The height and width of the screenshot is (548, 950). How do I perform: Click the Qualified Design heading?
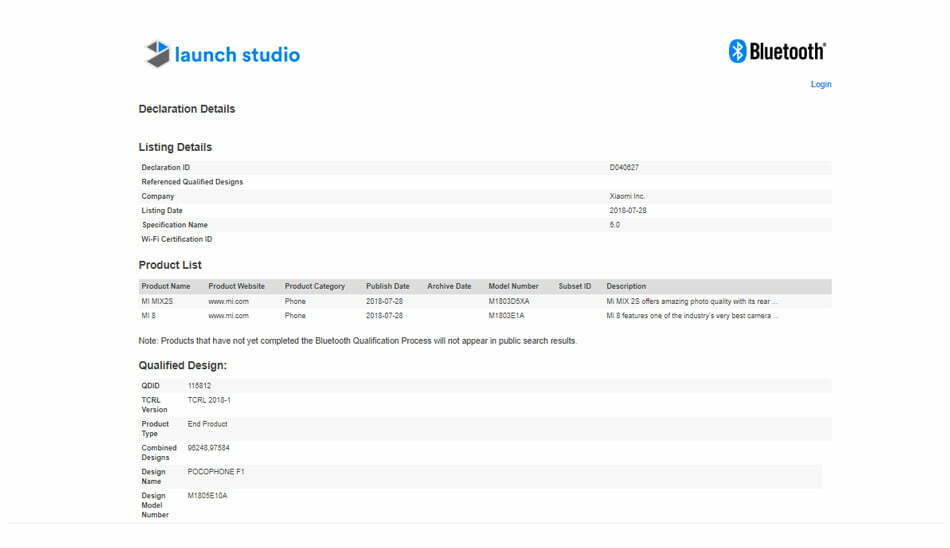tap(182, 366)
